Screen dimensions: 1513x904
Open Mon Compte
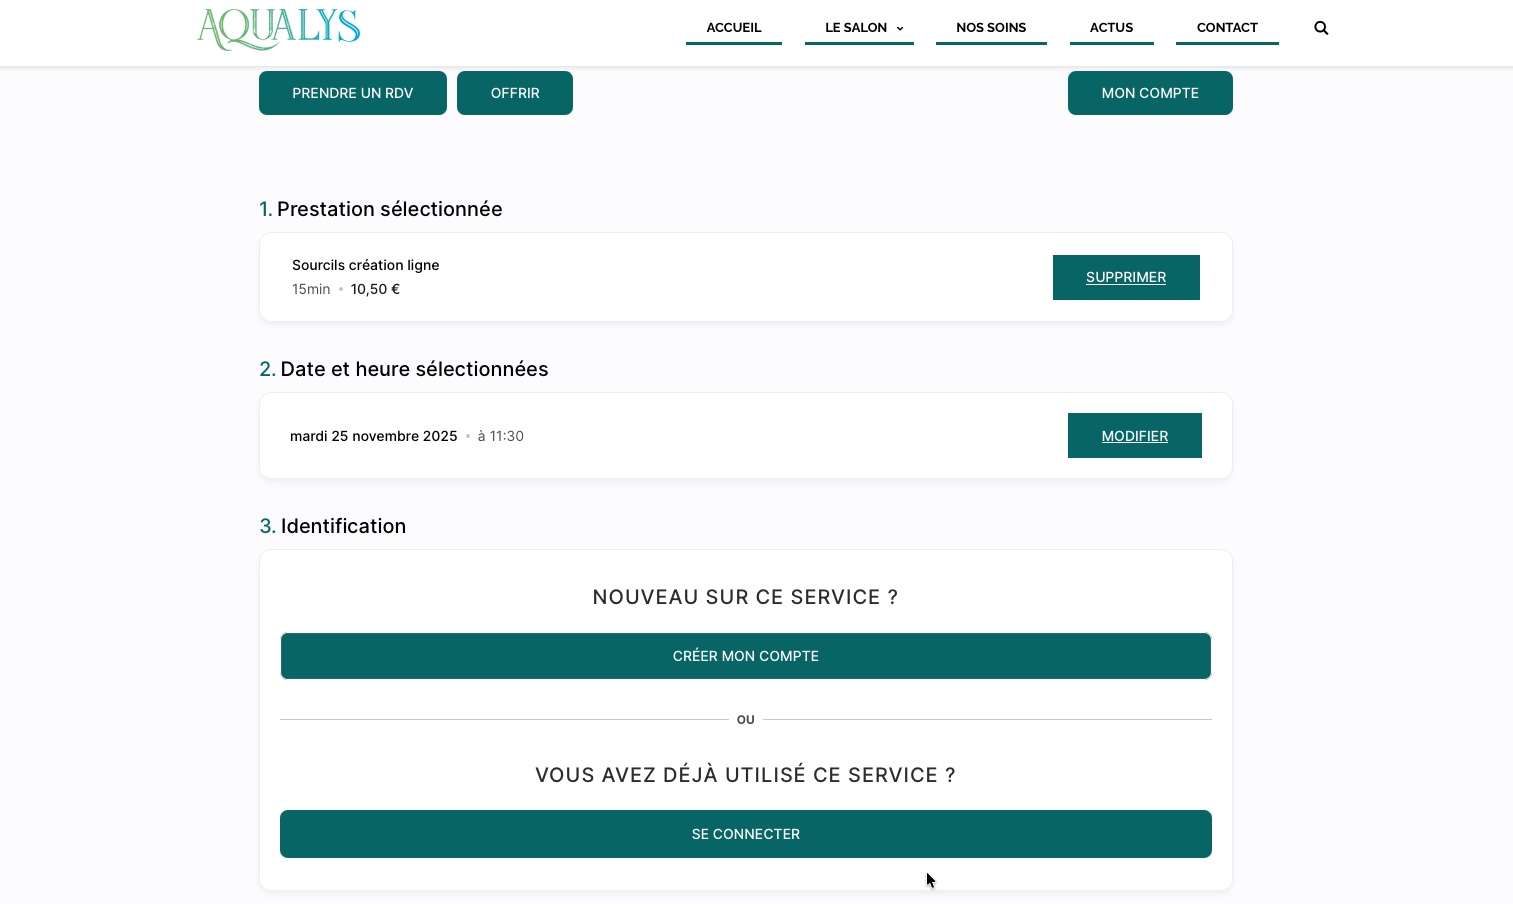coord(1149,93)
